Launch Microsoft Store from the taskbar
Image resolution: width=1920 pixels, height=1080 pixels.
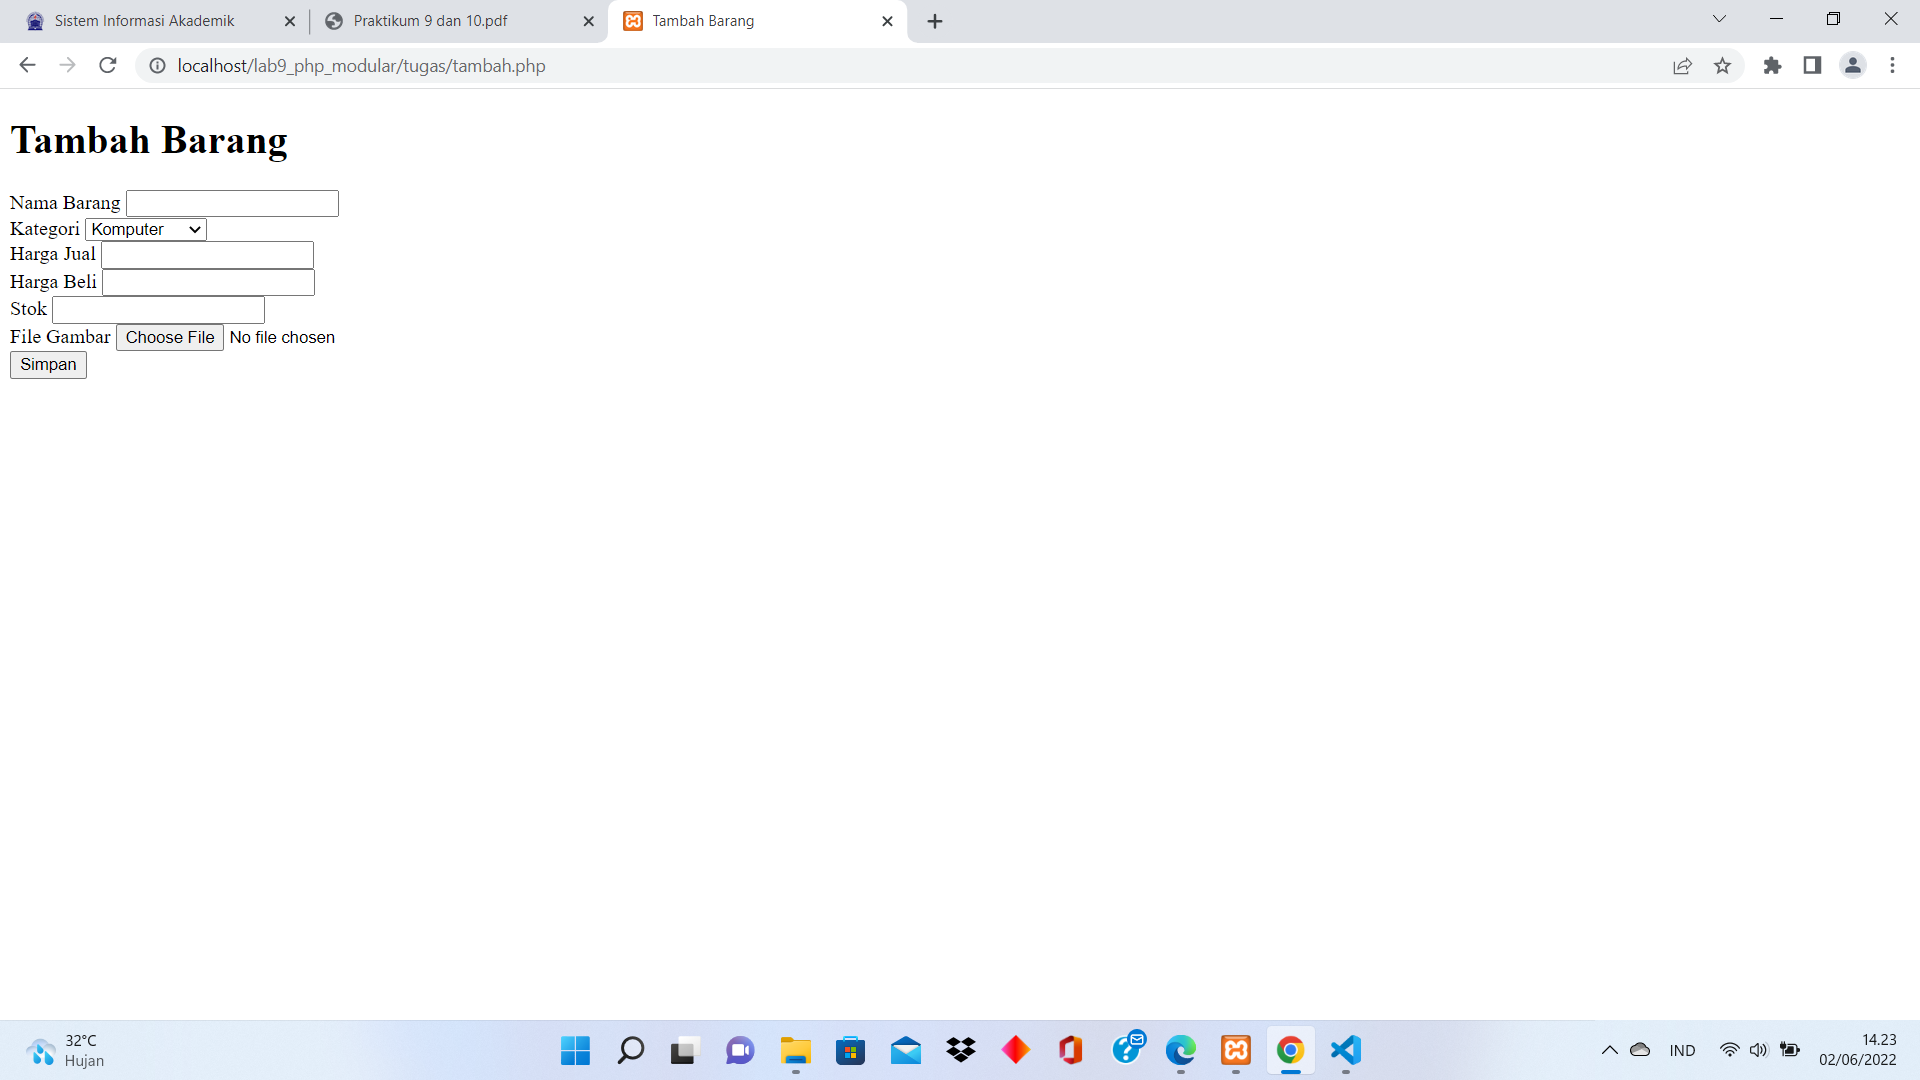[x=850, y=1050]
